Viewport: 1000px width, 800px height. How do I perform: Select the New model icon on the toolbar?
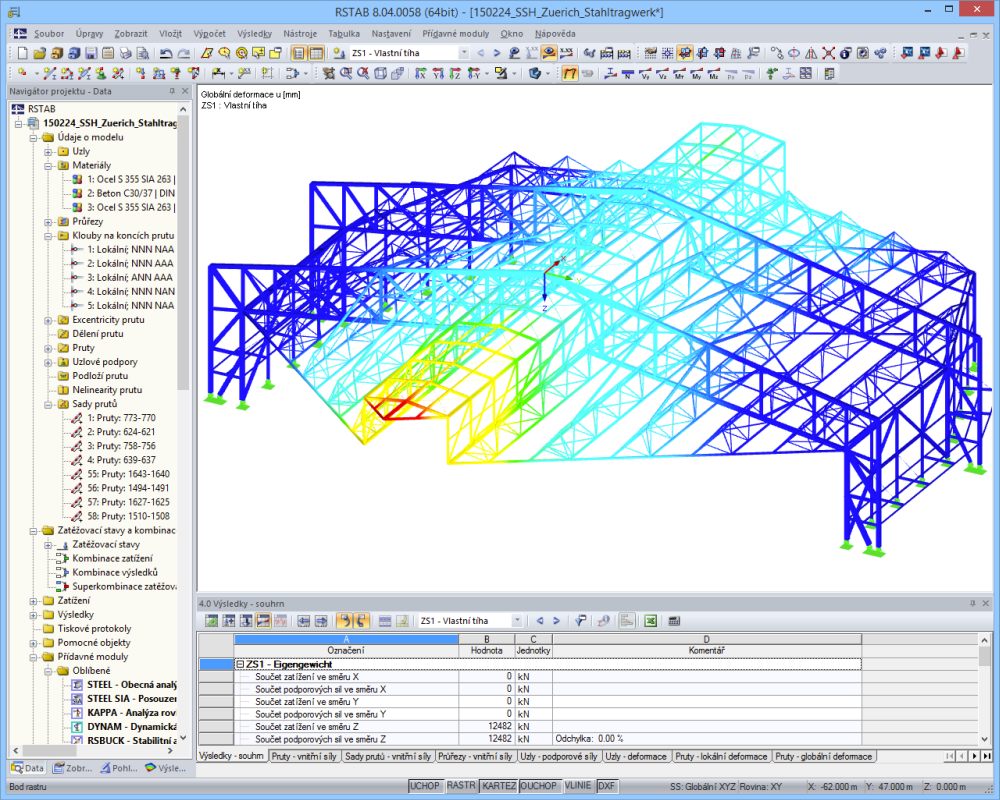[22, 50]
